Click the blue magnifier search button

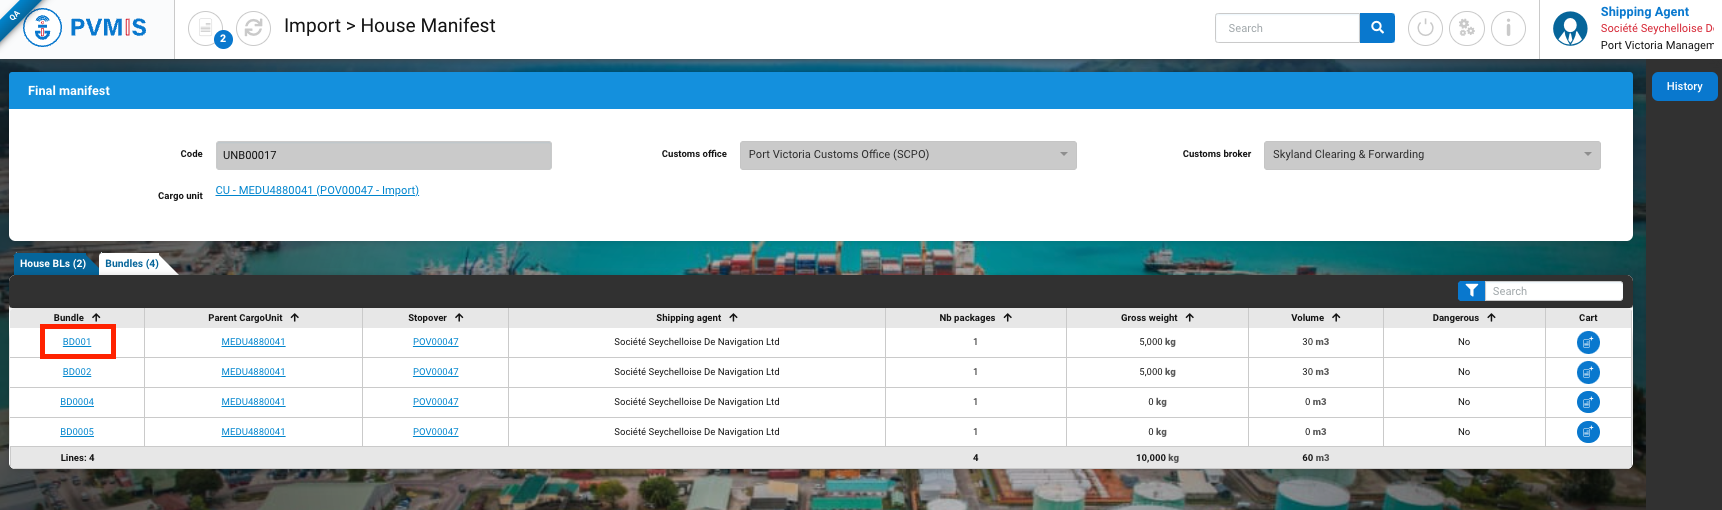coord(1377,28)
